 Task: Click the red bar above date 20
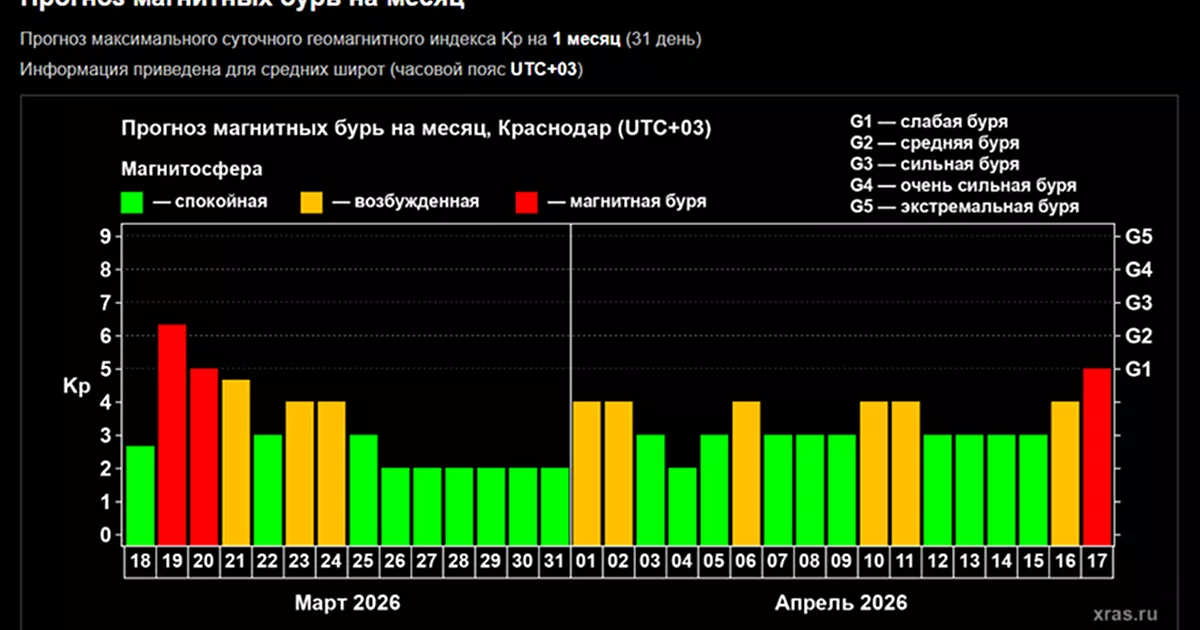click(204, 455)
